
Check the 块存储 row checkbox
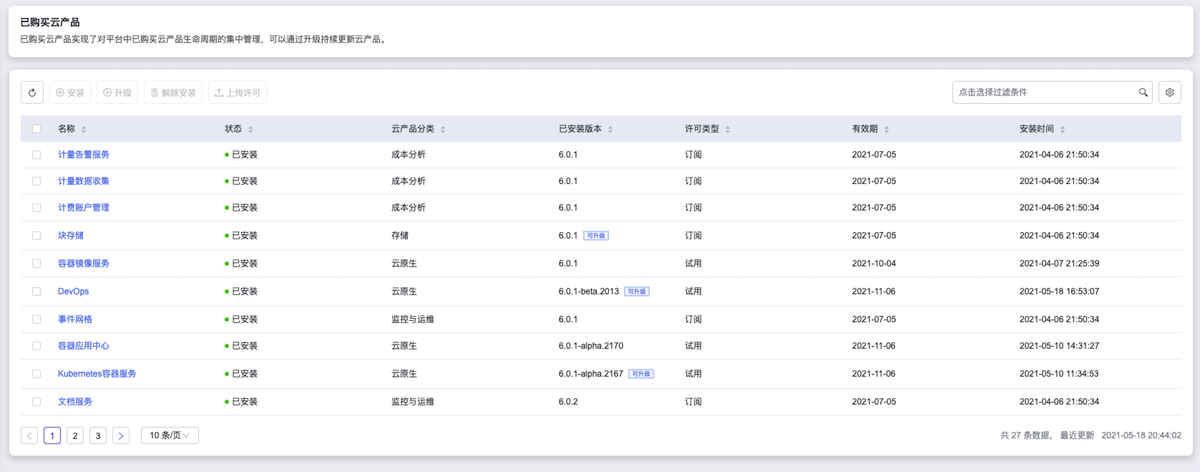tap(37, 236)
